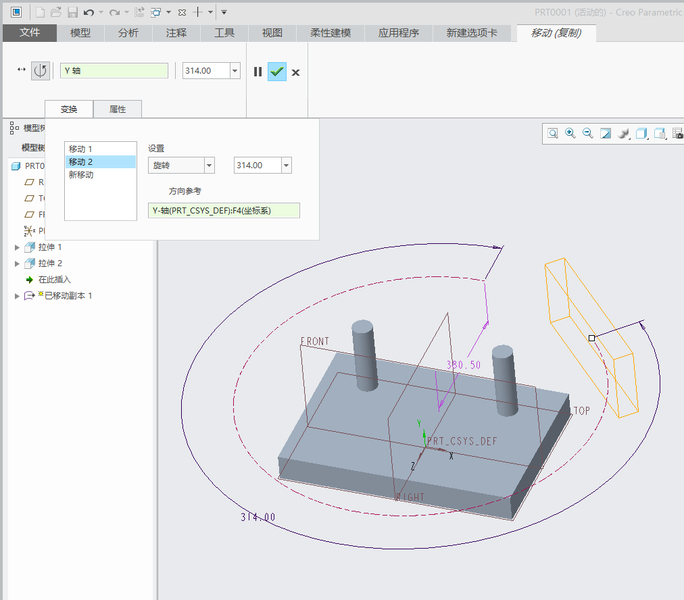Click 新移动 to add a move
684x600 pixels.
(101, 175)
